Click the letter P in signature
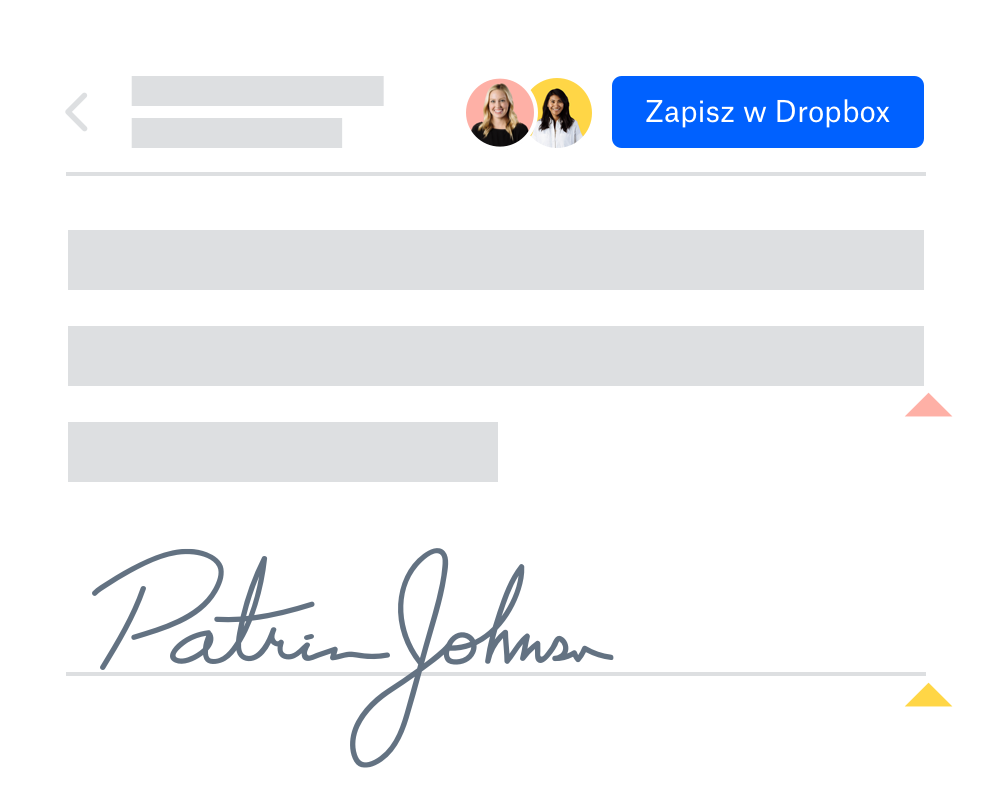Viewport: 990px width, 800px height. (158, 608)
